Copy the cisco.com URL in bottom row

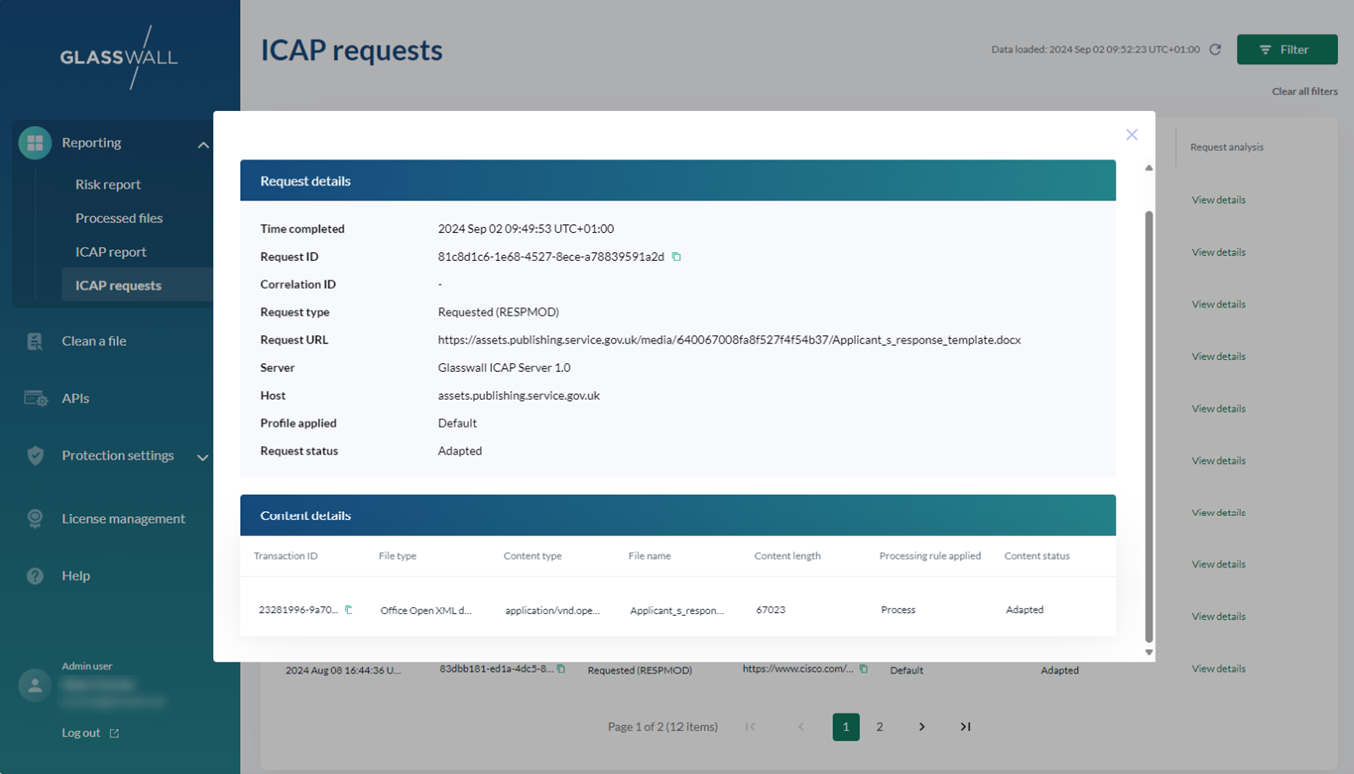pos(863,669)
